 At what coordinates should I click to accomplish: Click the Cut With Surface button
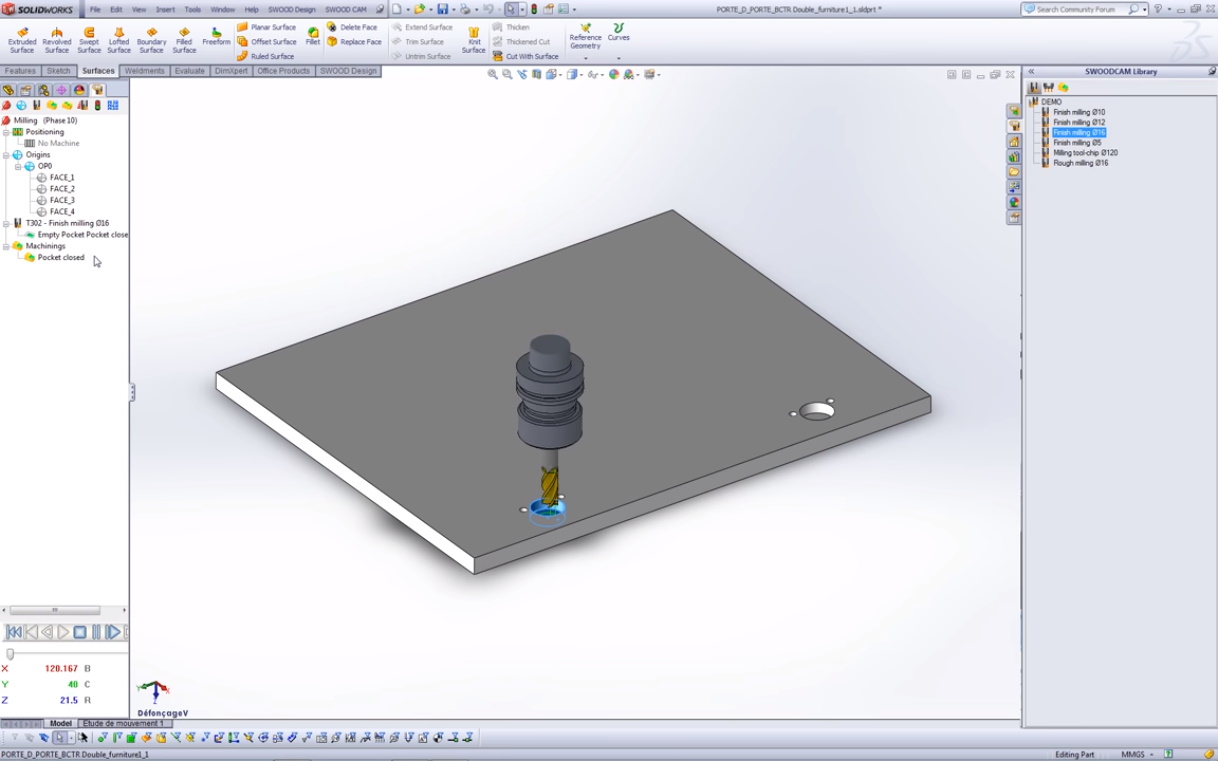click(526, 56)
